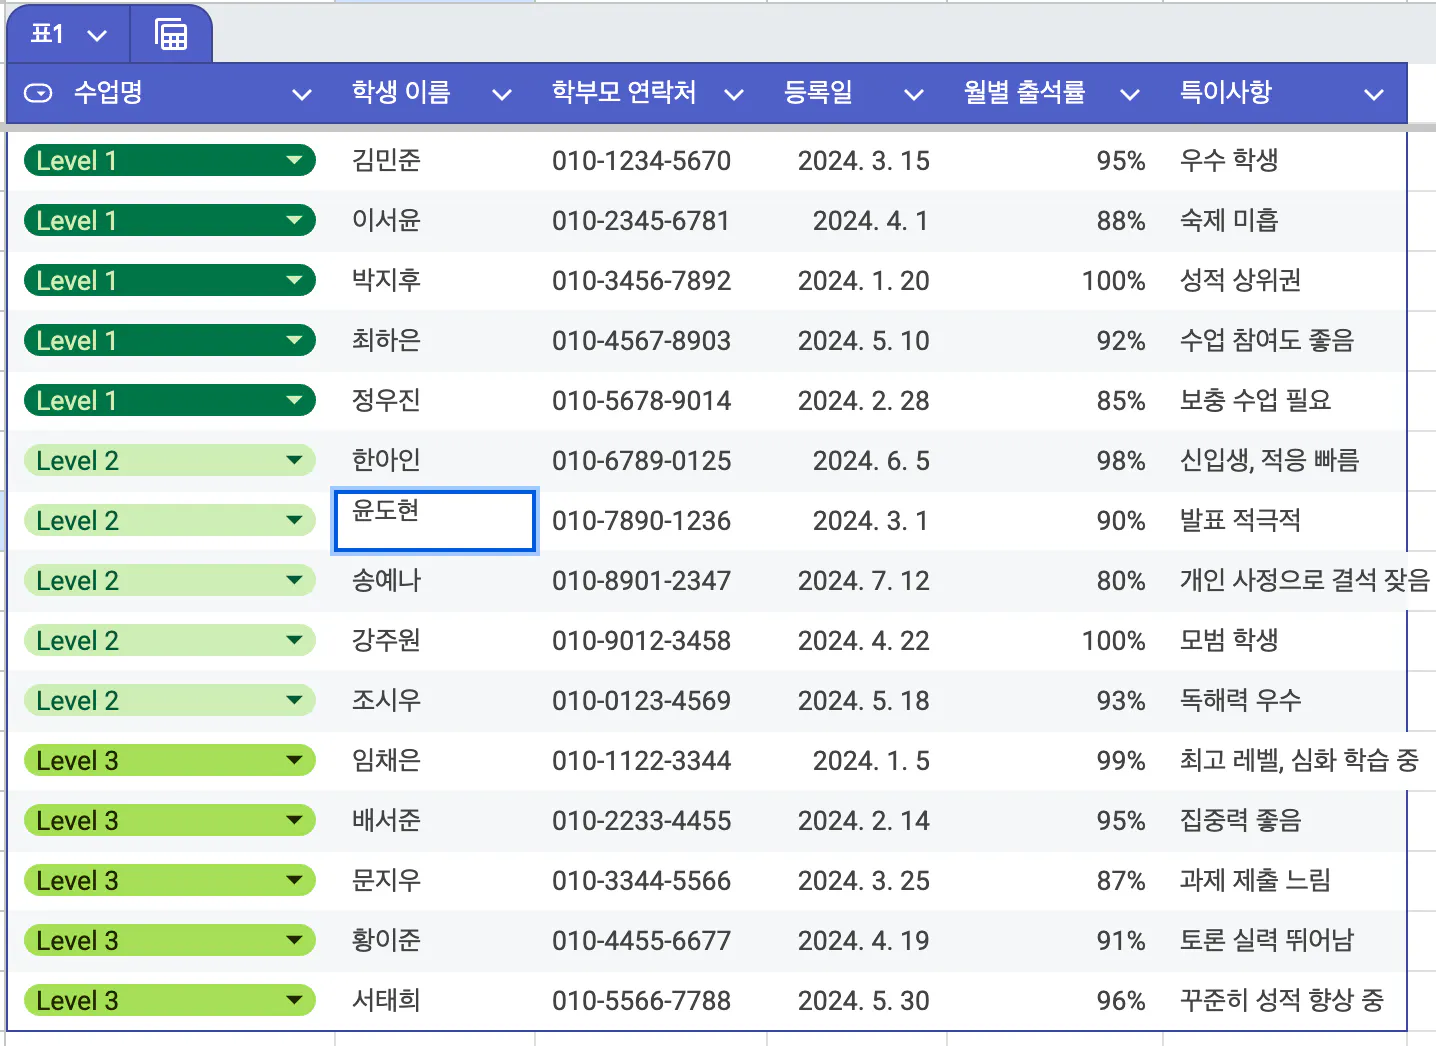The width and height of the screenshot is (1436, 1046).
Task: Select the 등록일 header cell
Action: (x=855, y=94)
